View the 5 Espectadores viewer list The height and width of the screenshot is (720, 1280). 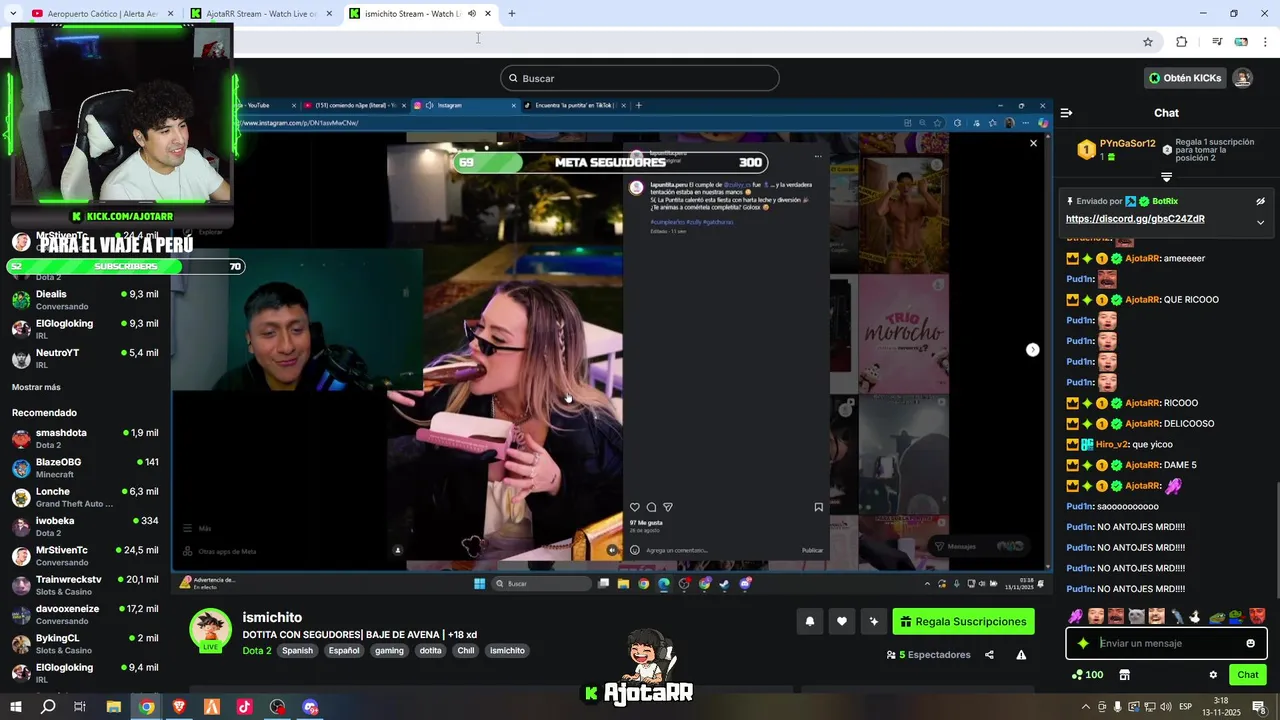coord(929,655)
